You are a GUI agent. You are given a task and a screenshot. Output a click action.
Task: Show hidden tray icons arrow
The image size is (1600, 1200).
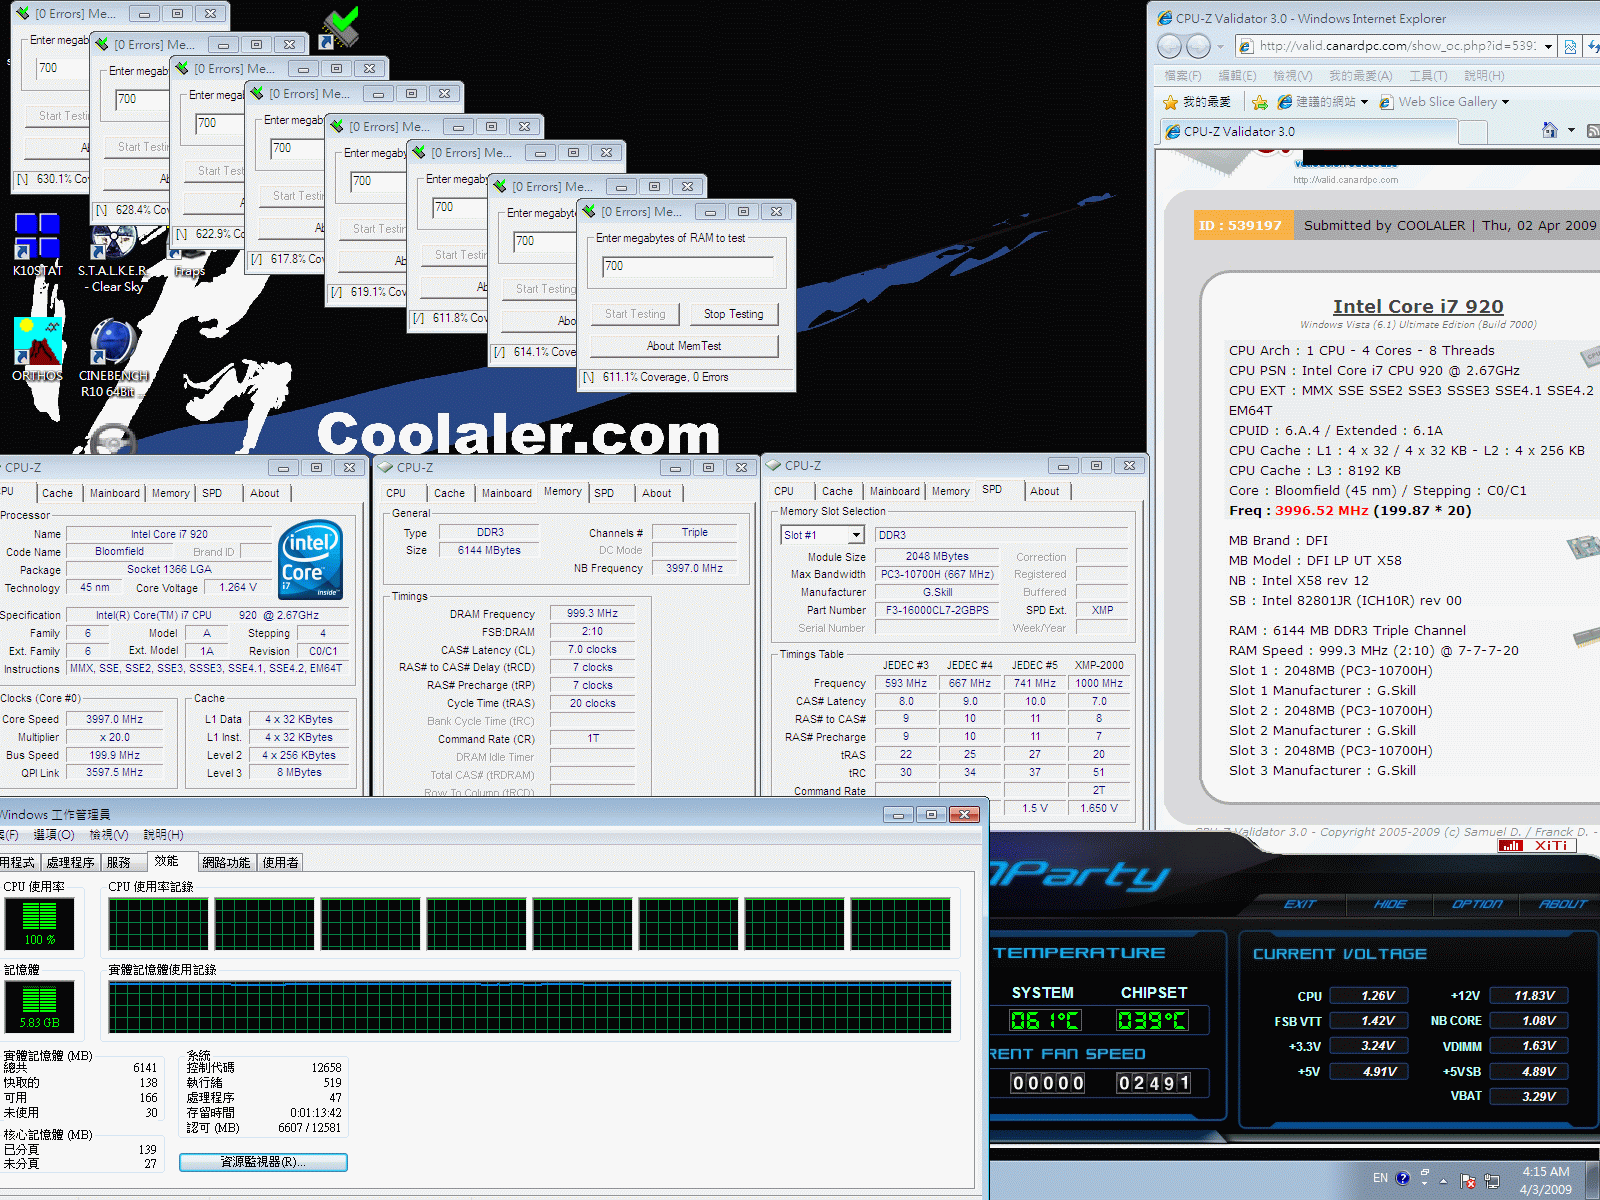1443,1181
